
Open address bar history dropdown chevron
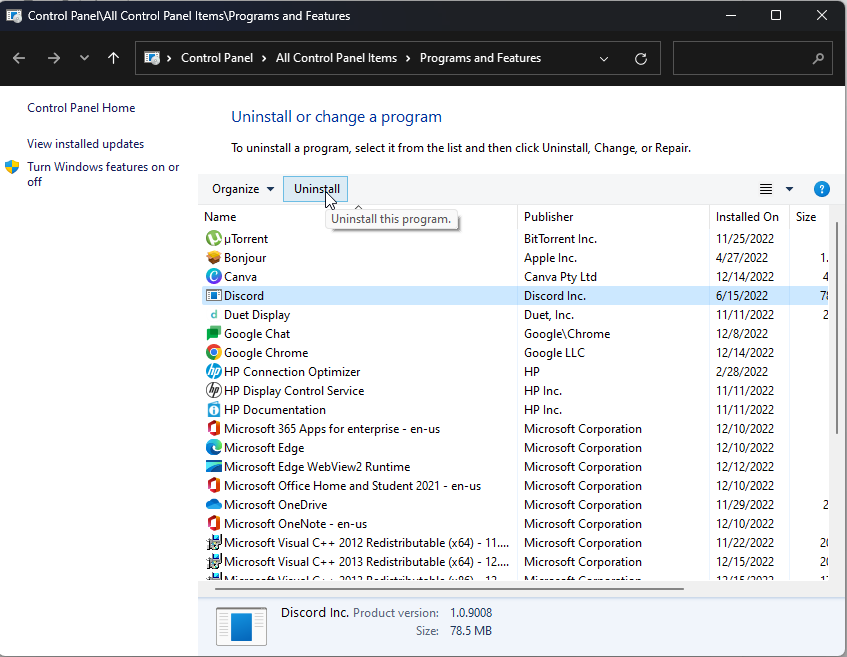pyautogui.click(x=604, y=59)
